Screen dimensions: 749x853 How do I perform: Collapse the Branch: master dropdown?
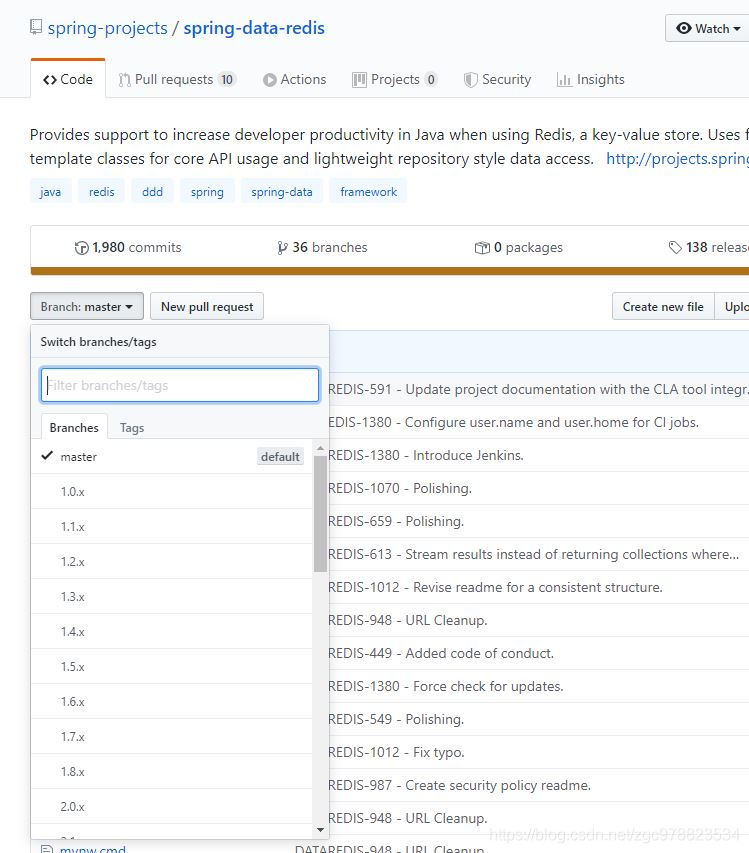pos(87,307)
